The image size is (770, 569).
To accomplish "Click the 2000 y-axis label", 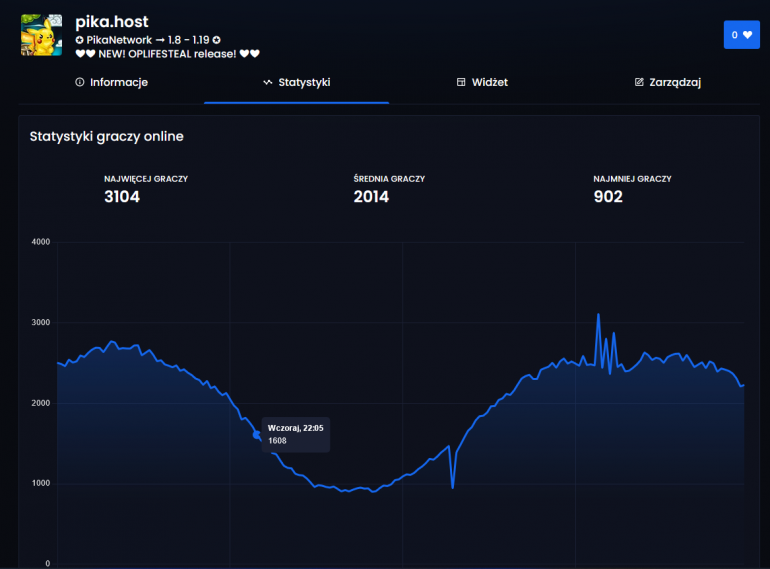I will pyautogui.click(x=41, y=403).
